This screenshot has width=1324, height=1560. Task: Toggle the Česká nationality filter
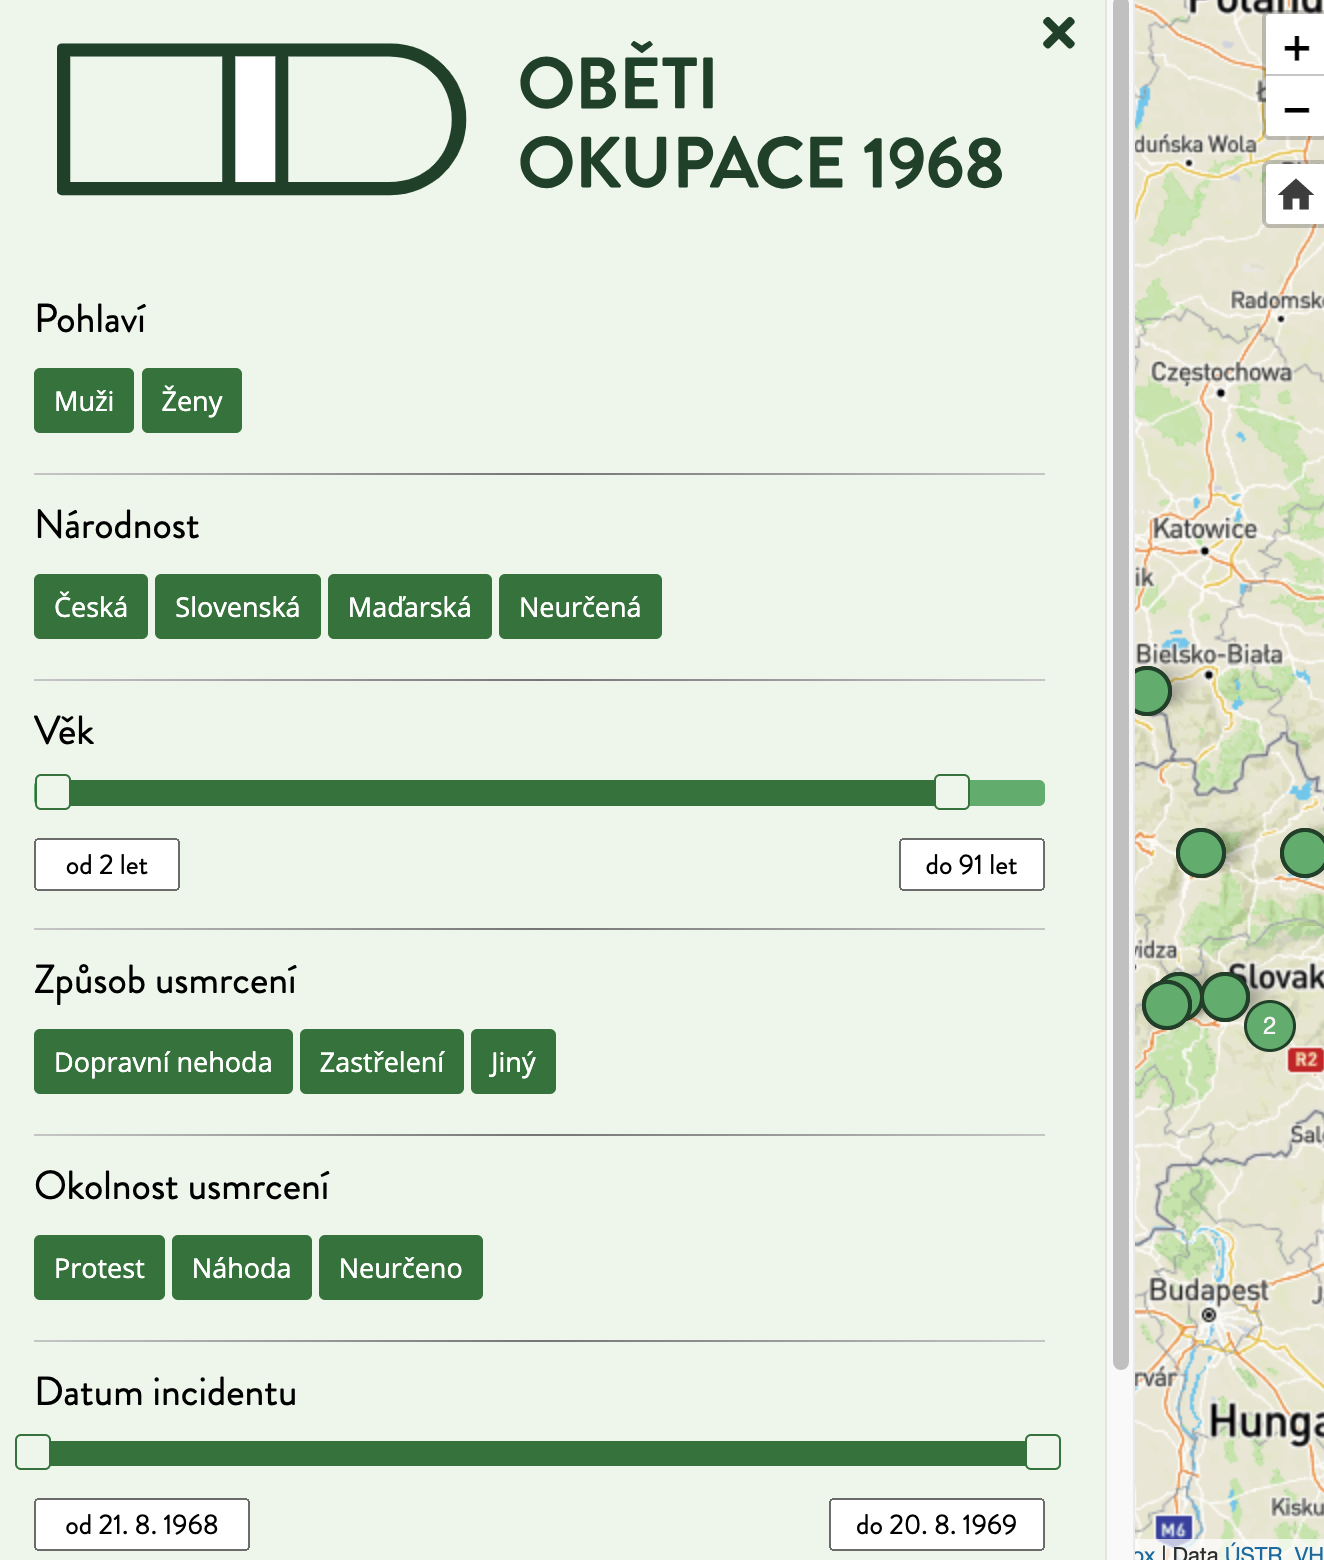click(91, 607)
